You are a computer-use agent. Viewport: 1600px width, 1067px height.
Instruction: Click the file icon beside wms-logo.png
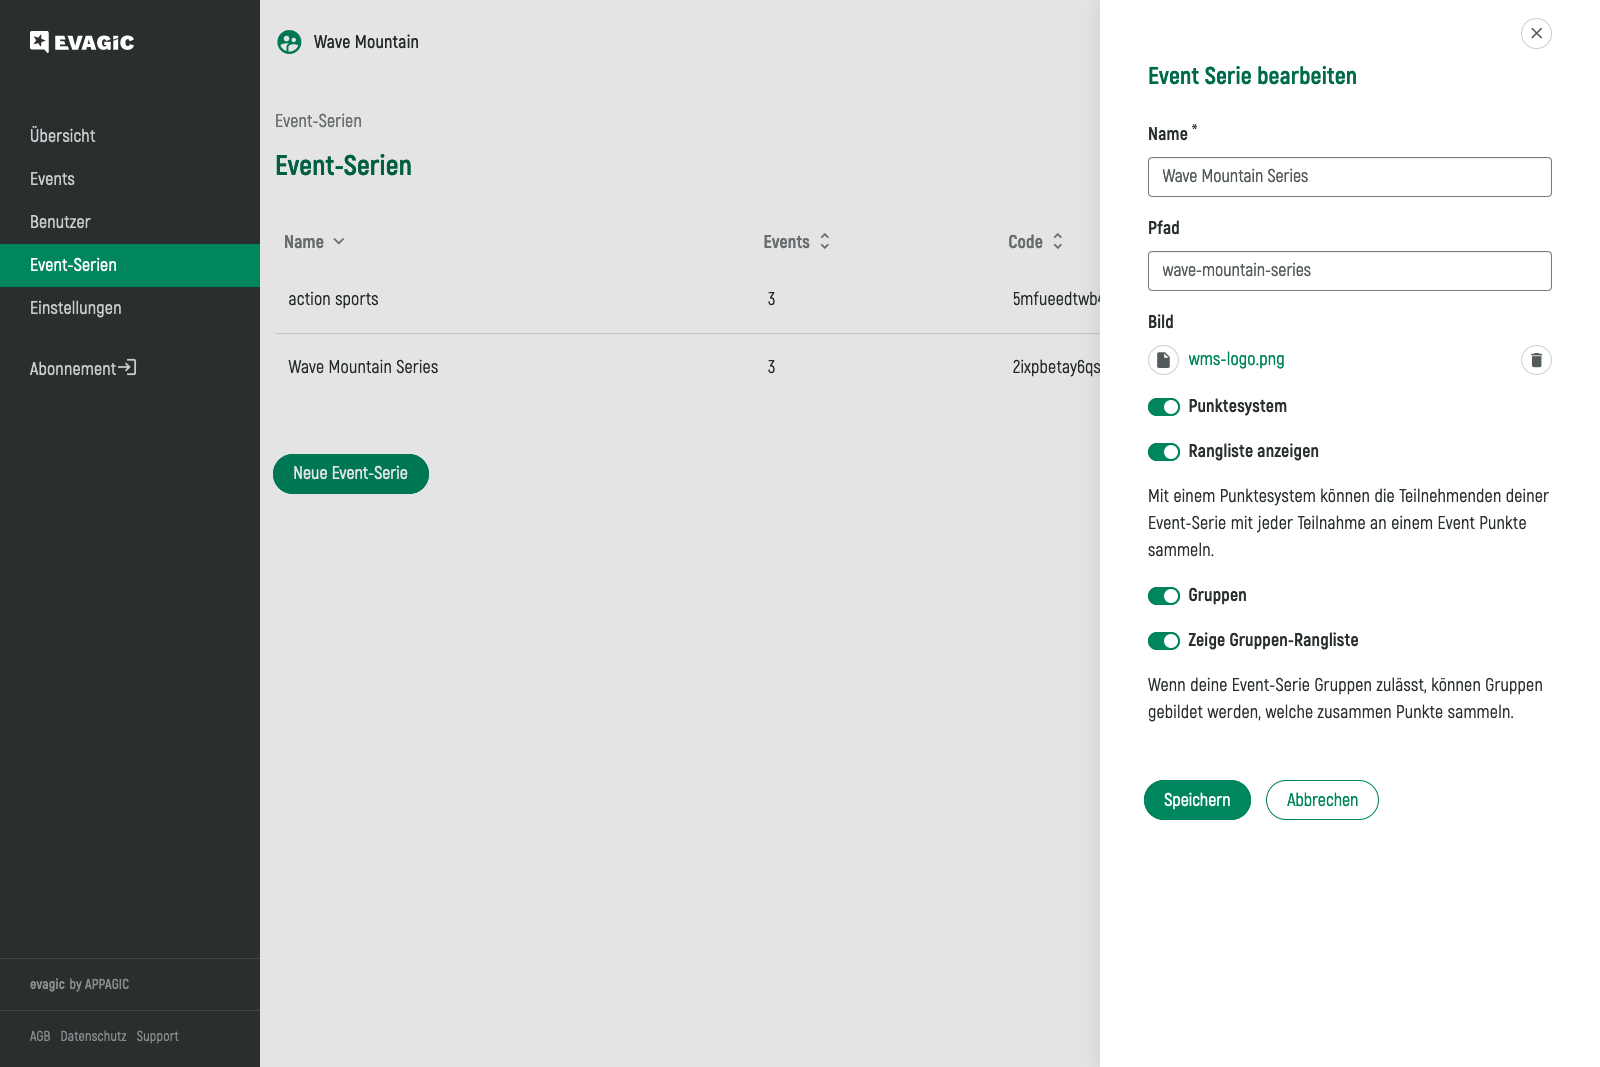tap(1163, 360)
